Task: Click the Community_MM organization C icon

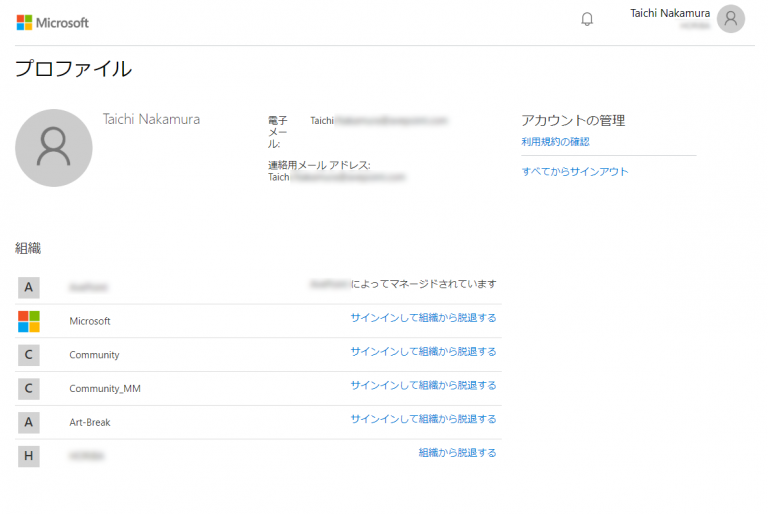Action: [x=29, y=388]
